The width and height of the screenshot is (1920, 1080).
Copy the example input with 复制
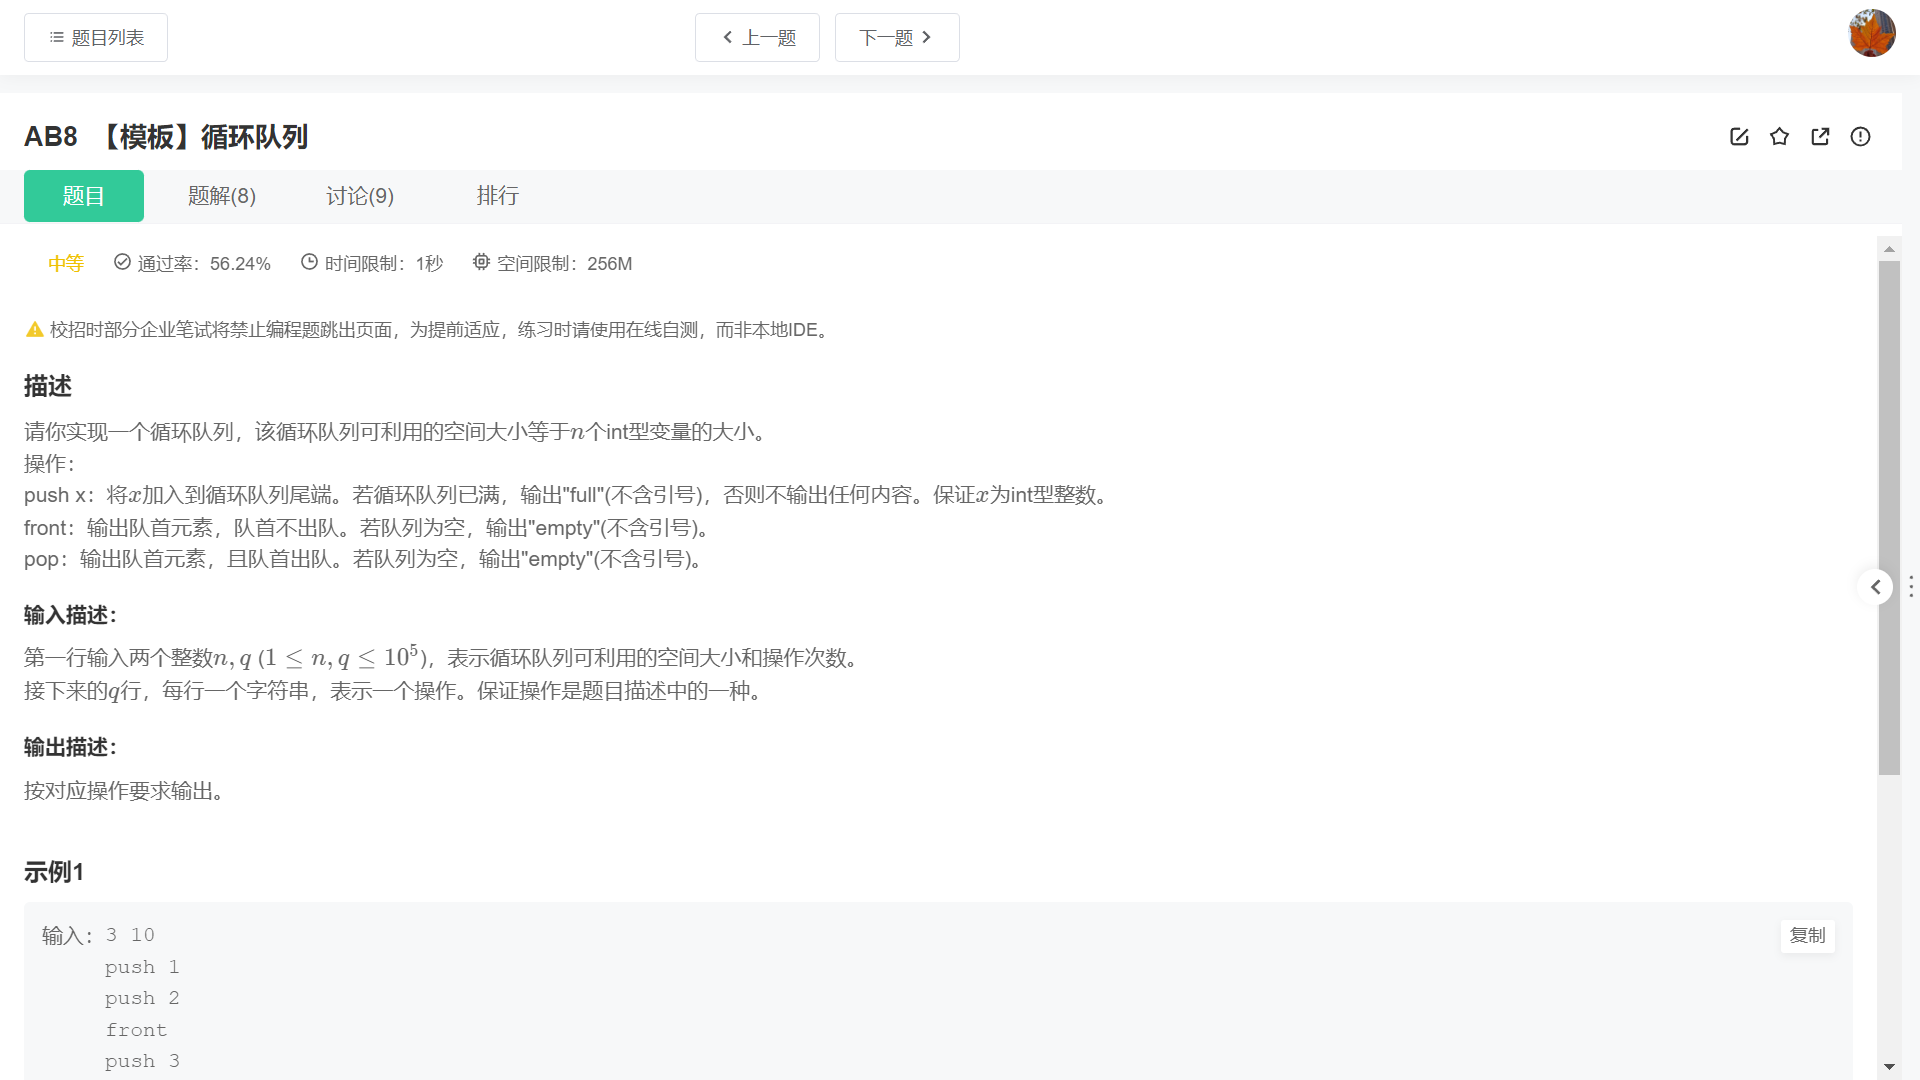tap(1807, 936)
